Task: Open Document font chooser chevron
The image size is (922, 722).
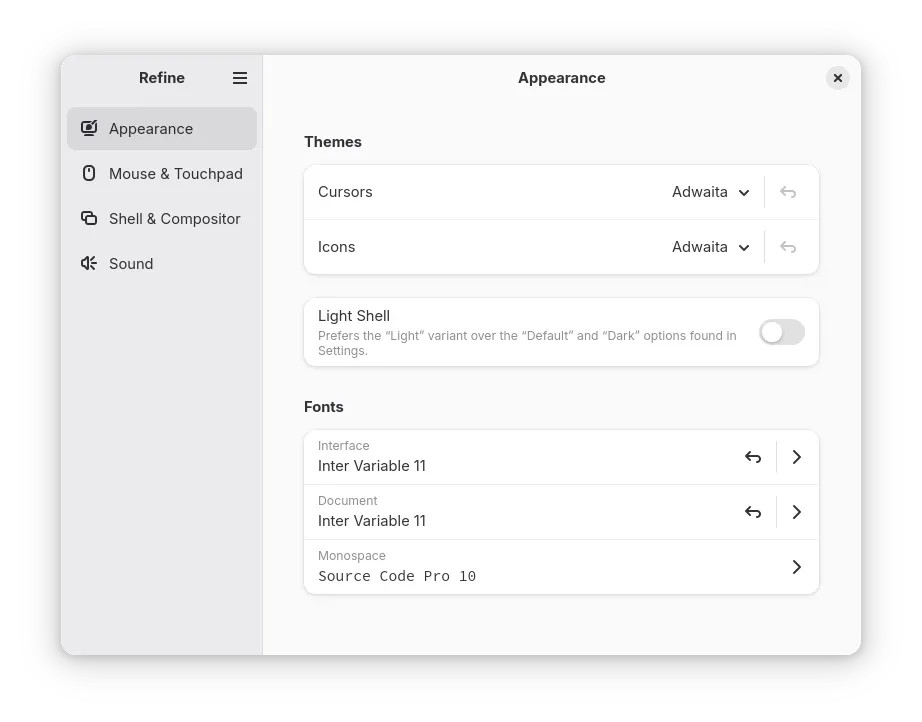Action: pos(797,512)
